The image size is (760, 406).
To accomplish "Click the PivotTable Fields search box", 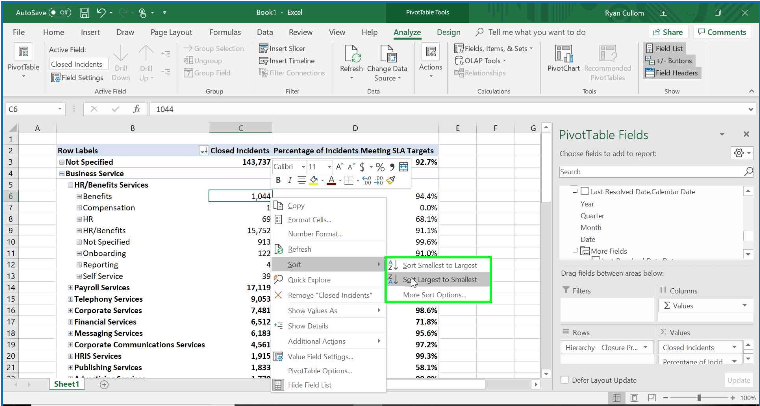I will [x=656, y=172].
